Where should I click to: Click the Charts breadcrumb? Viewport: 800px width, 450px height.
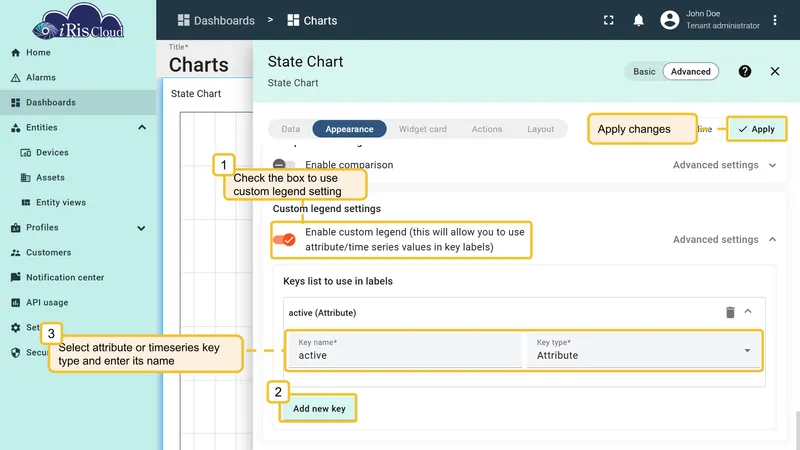point(312,20)
